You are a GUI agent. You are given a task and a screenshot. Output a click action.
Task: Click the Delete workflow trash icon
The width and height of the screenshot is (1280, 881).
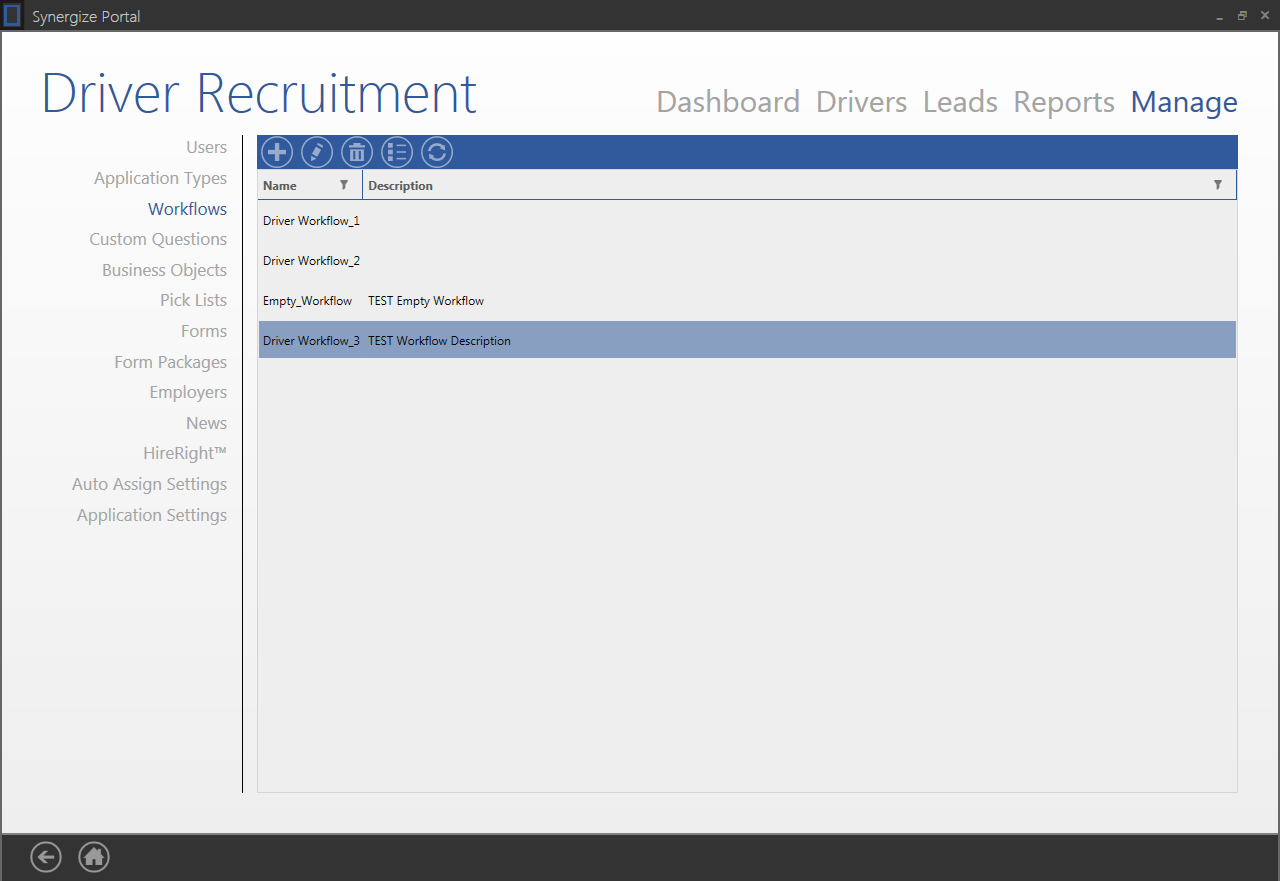(357, 152)
